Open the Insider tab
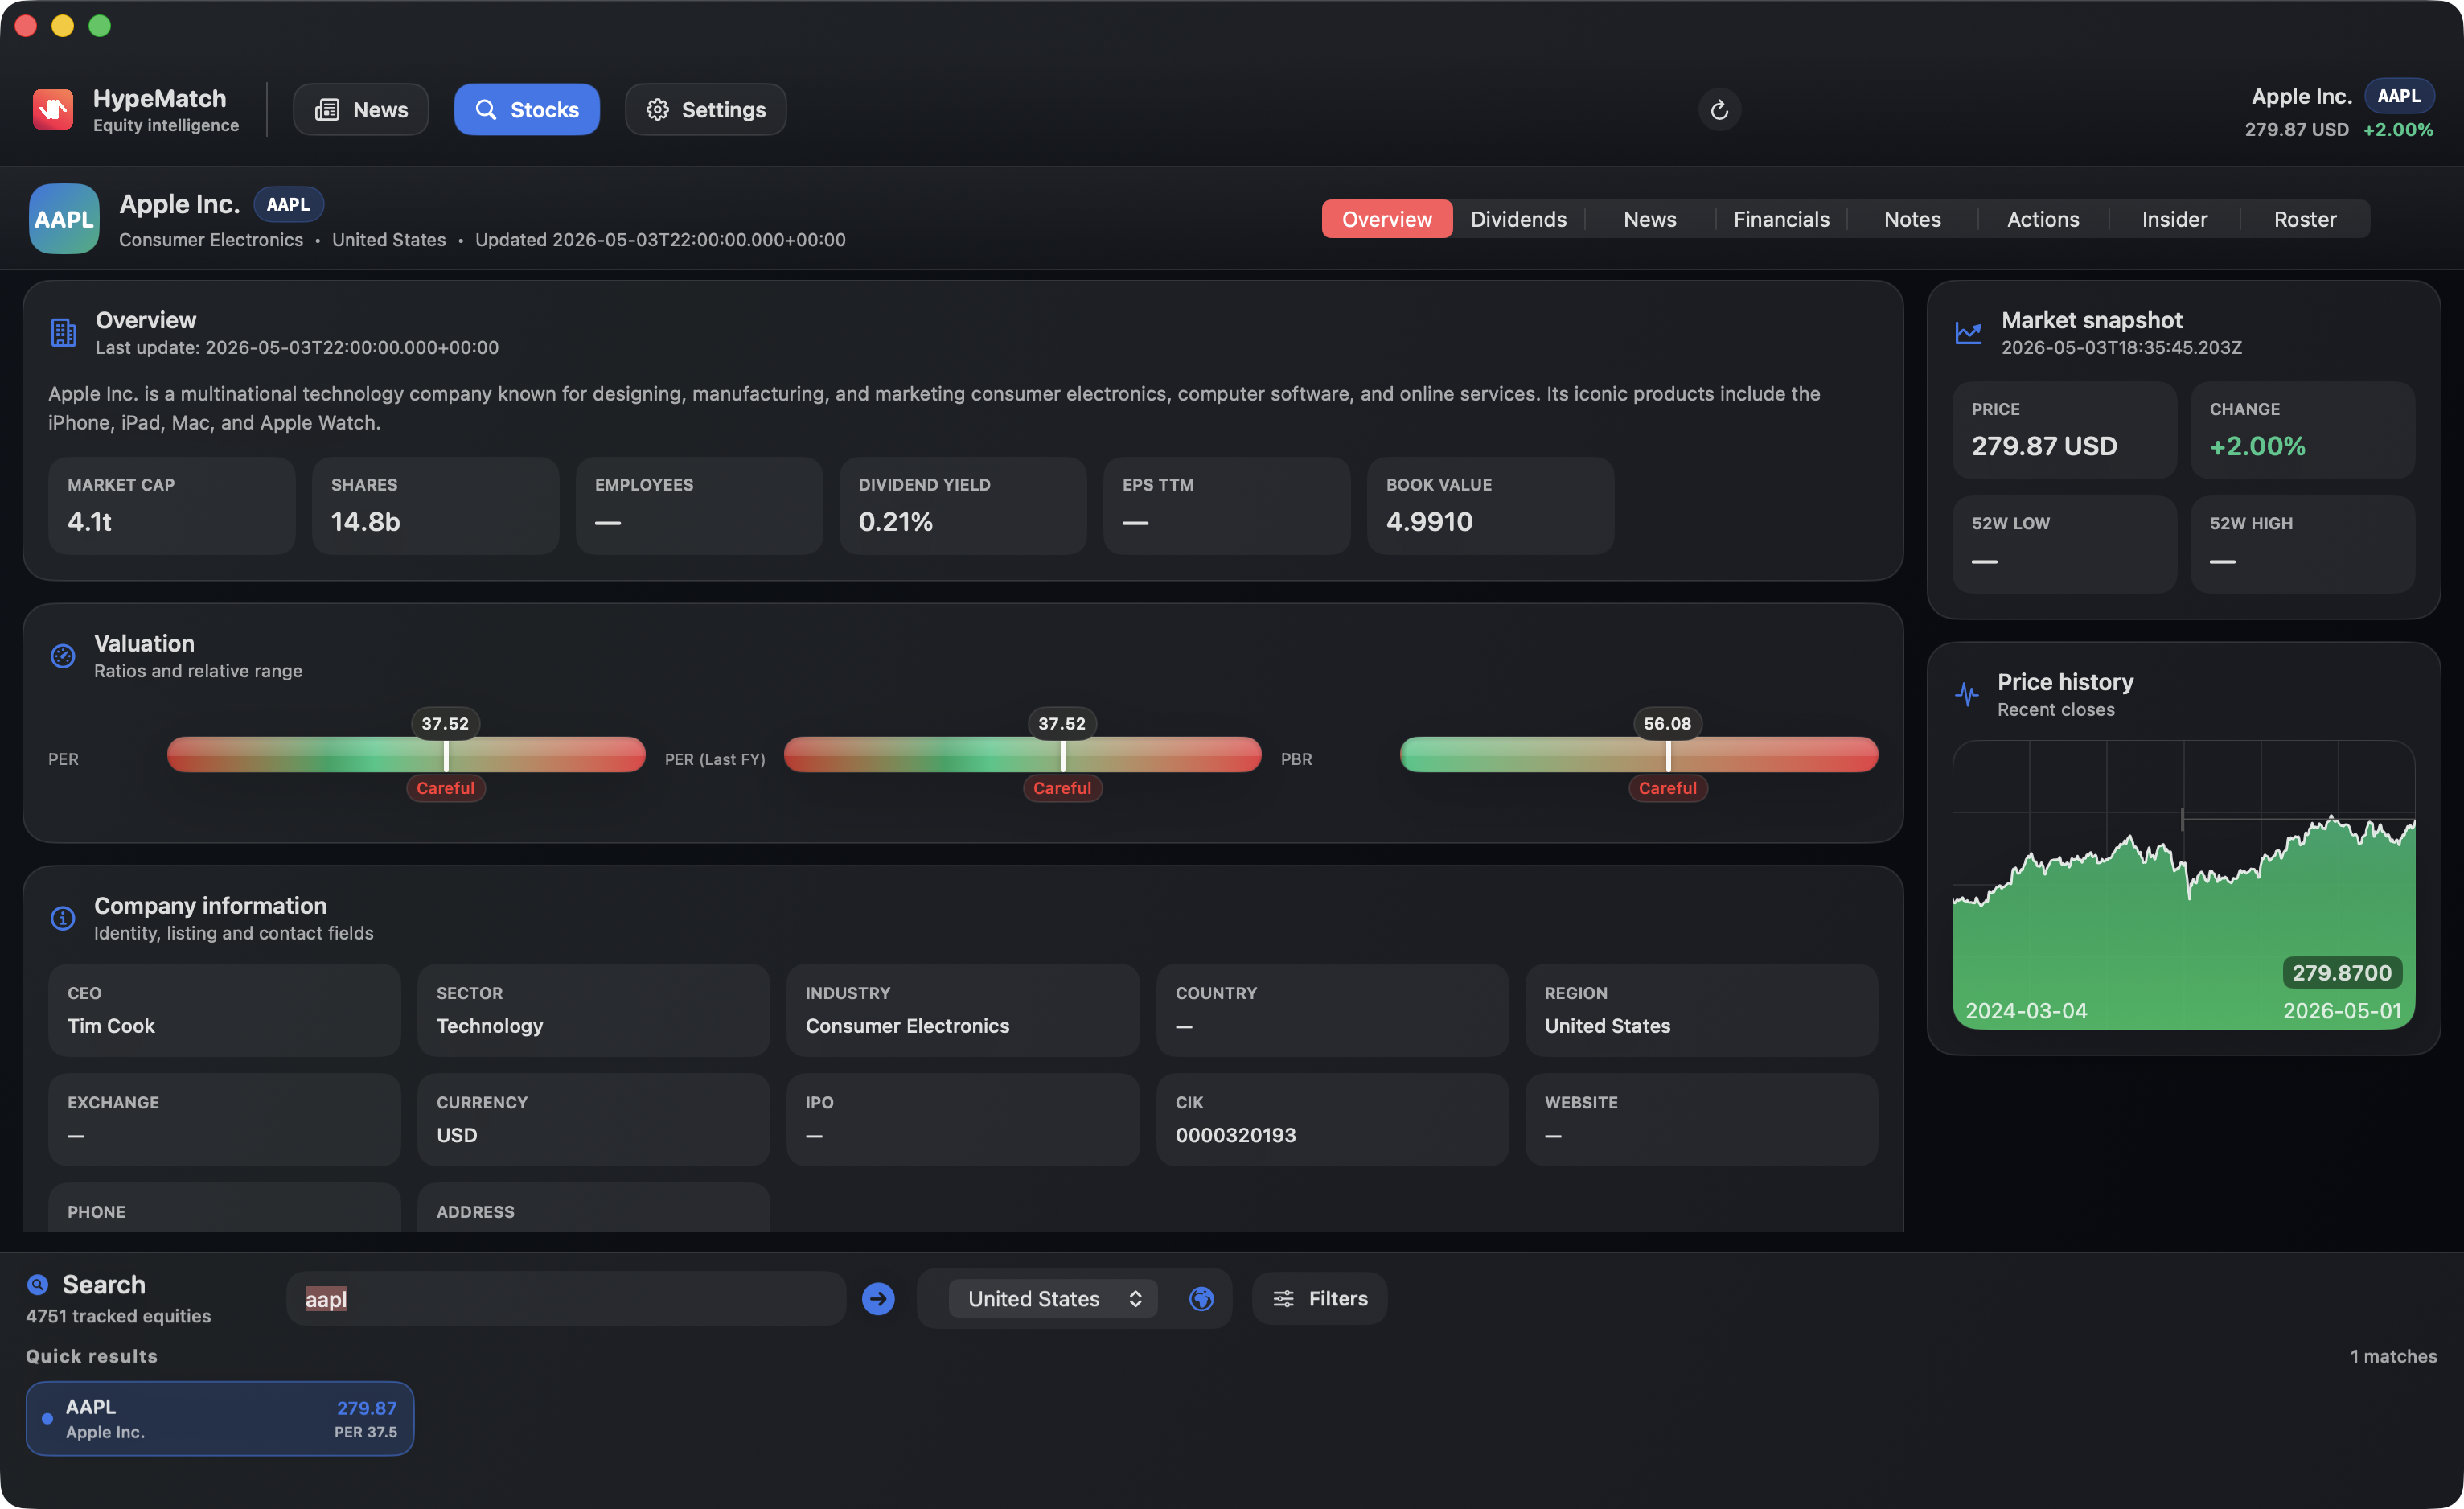Image resolution: width=2464 pixels, height=1509 pixels. pos(2174,219)
